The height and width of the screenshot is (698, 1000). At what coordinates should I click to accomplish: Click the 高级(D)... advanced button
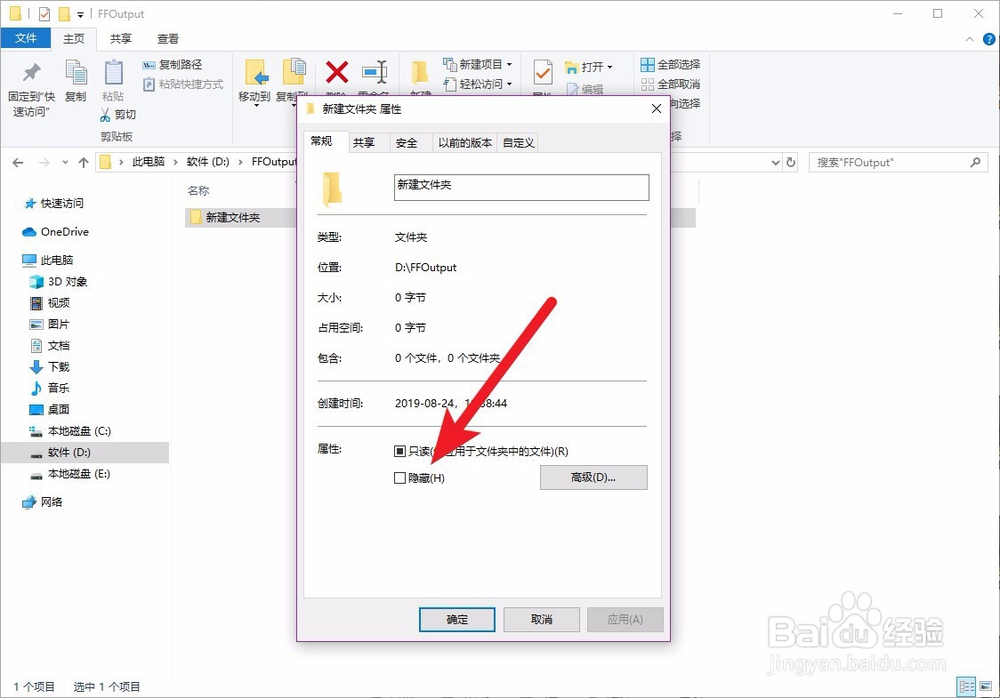[x=593, y=477]
